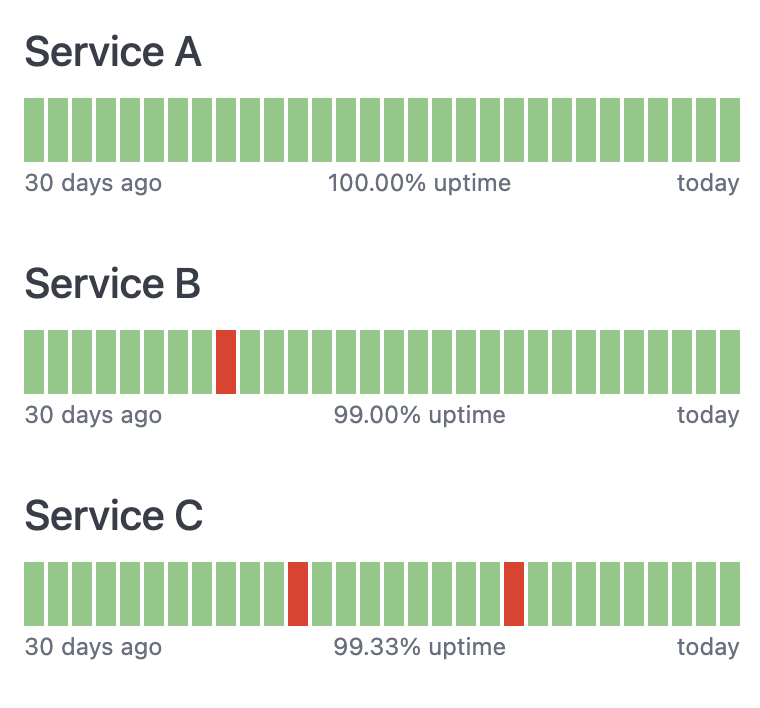Image resolution: width=760 pixels, height=708 pixels.
Task: Click the Service A heading
Action: click(113, 52)
